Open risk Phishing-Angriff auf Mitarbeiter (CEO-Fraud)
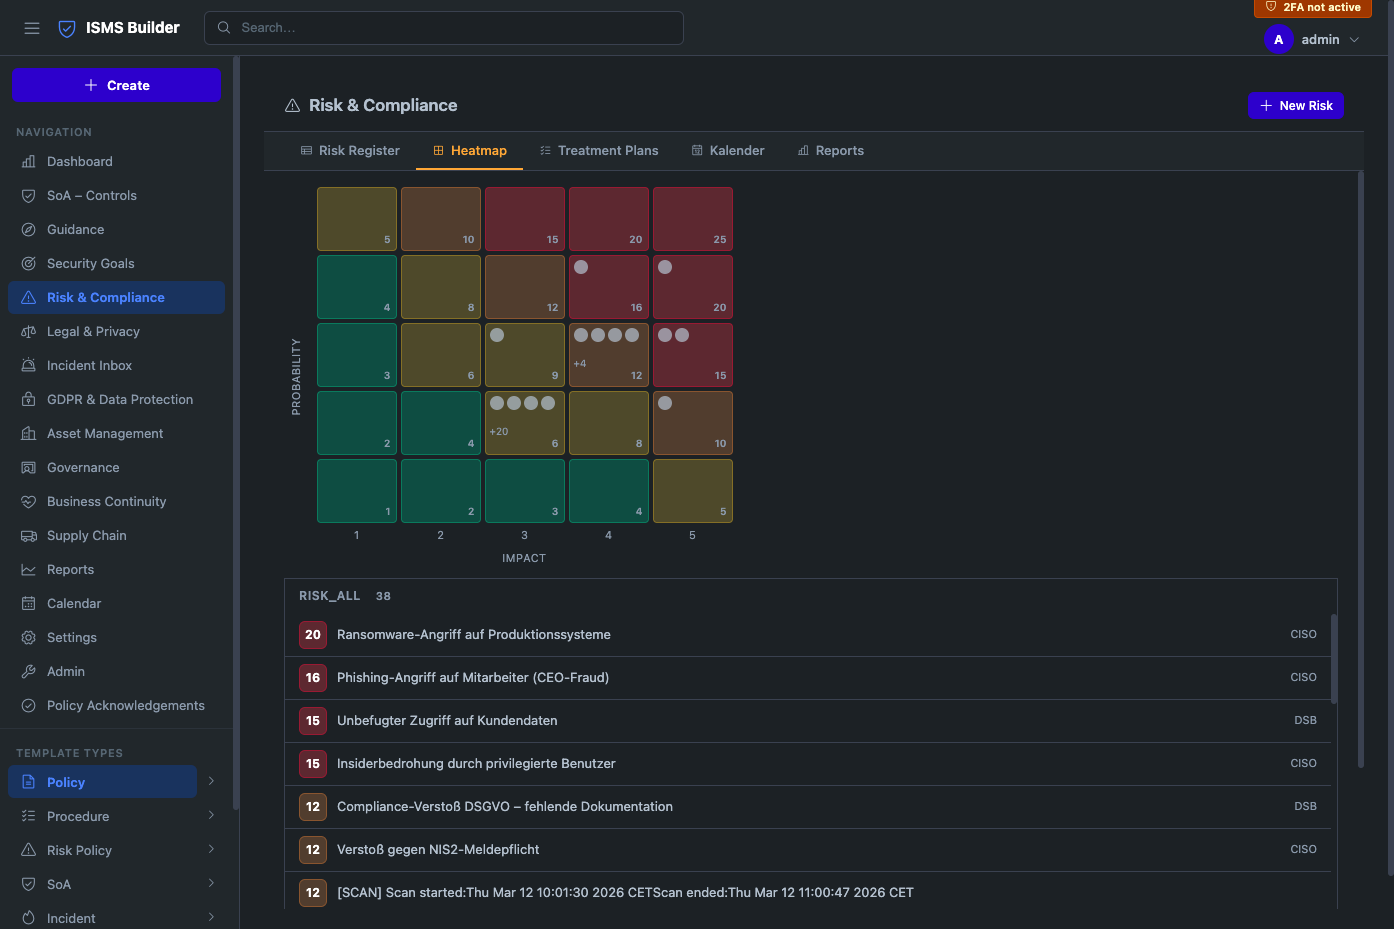This screenshot has height=929, width=1394. click(808, 678)
